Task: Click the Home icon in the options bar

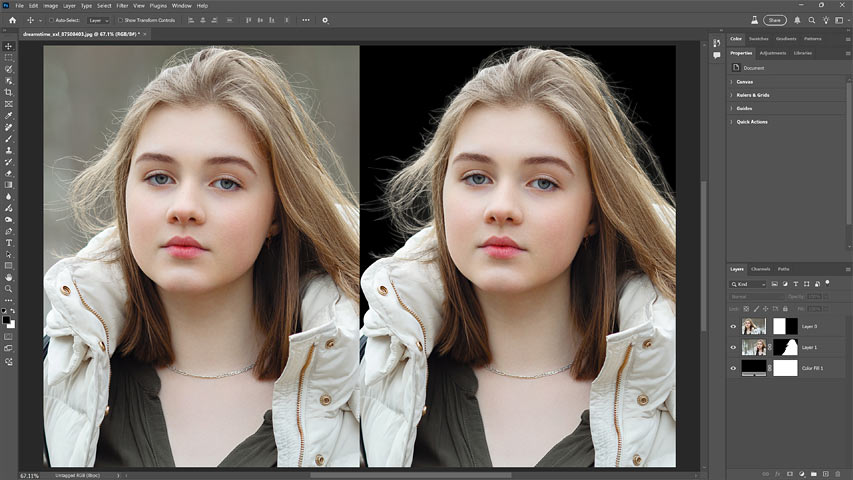Action: (x=12, y=20)
